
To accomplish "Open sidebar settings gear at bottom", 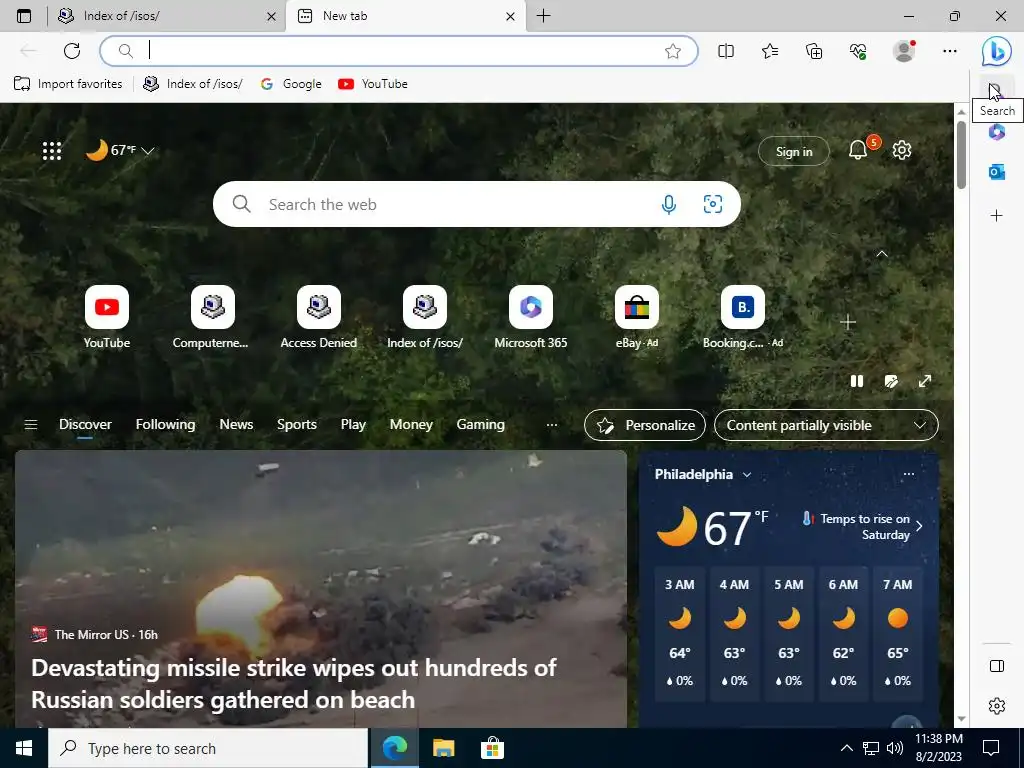I will 996,706.
